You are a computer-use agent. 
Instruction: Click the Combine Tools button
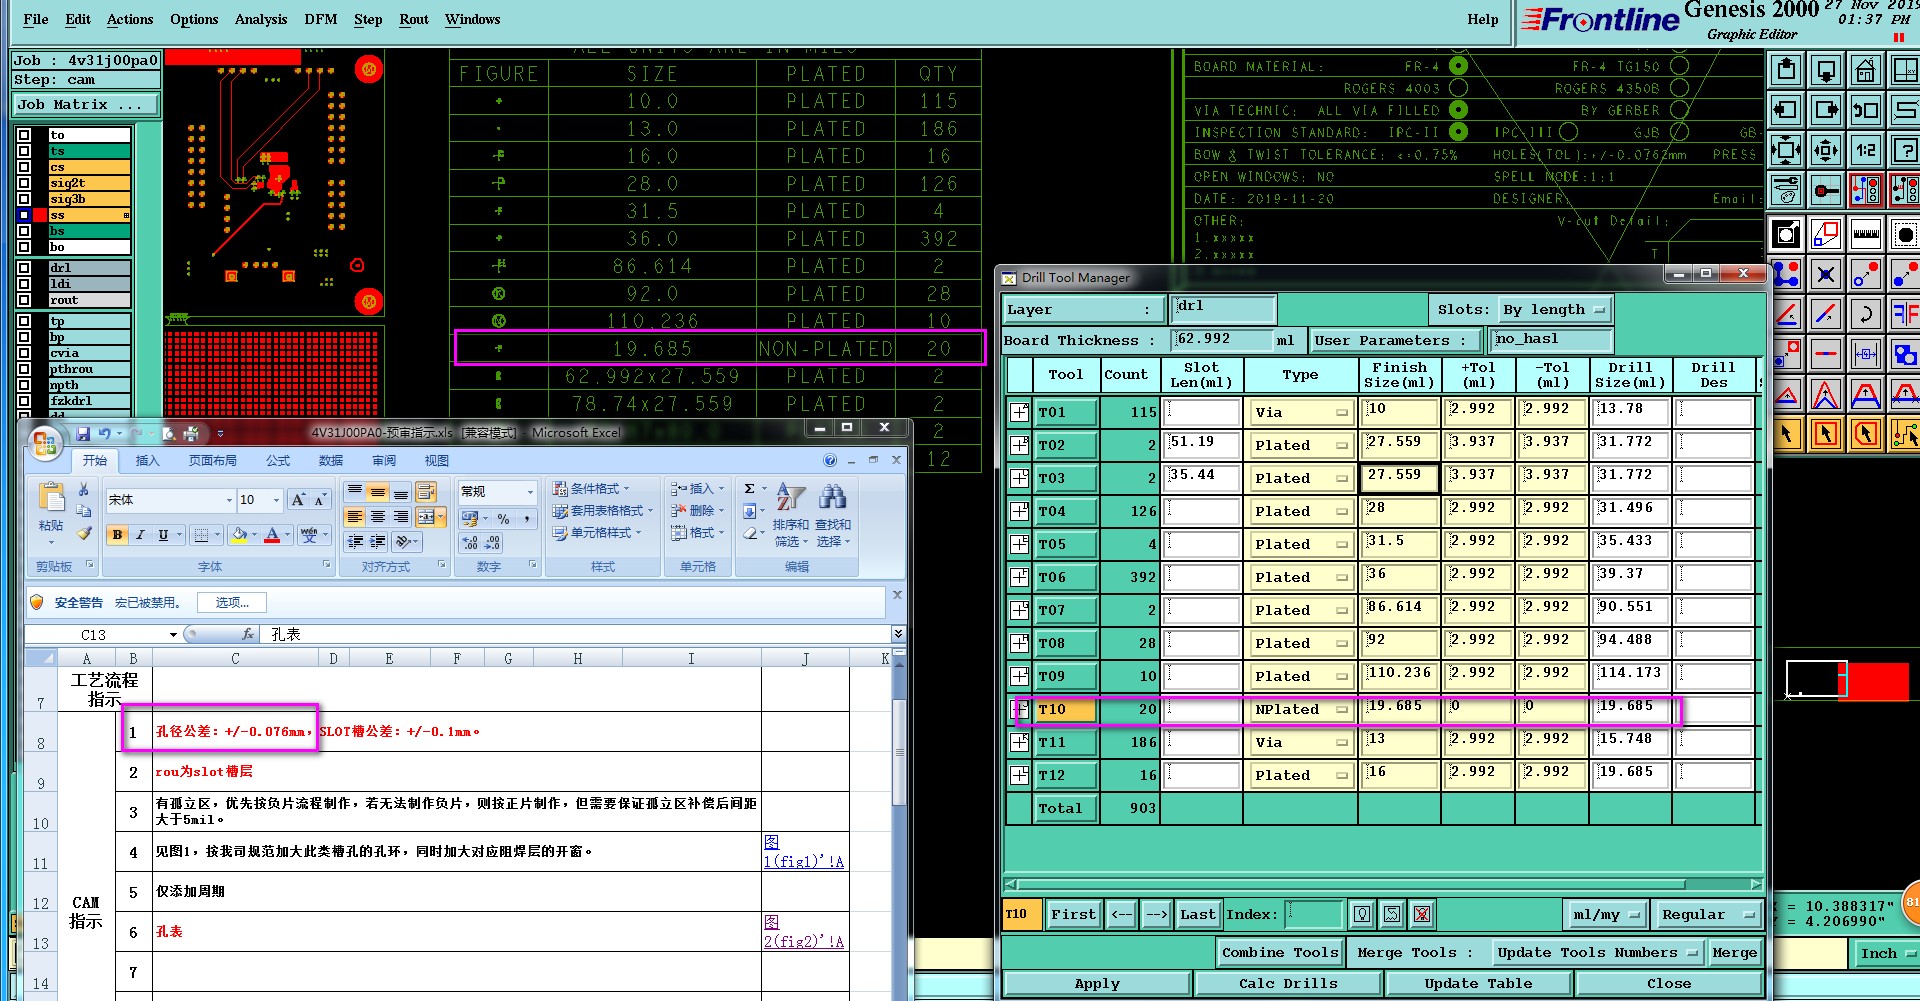tap(1279, 953)
